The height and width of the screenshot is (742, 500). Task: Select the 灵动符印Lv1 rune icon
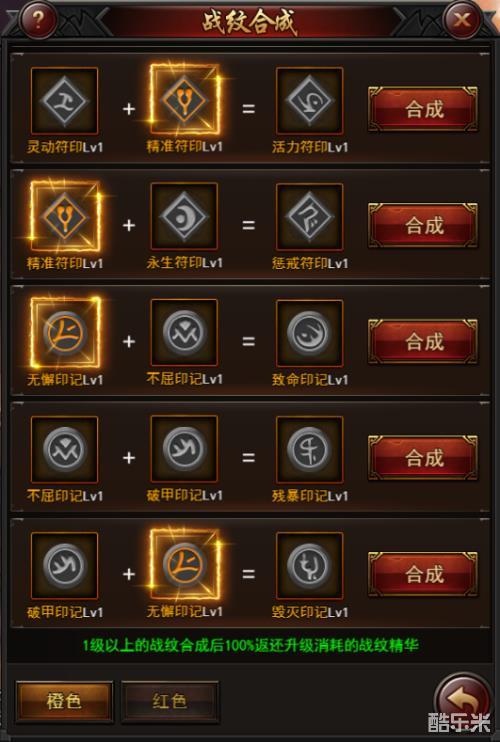pyautogui.click(x=64, y=101)
